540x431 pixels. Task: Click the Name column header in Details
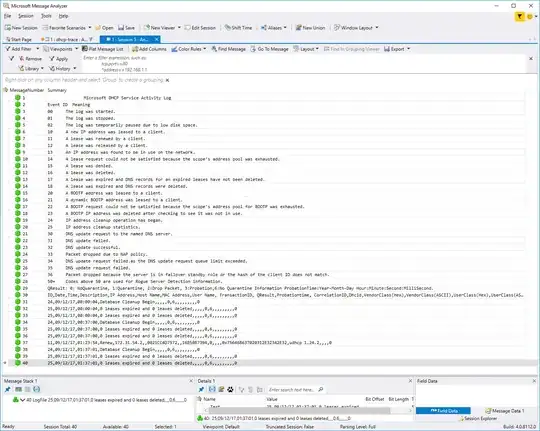(209, 399)
